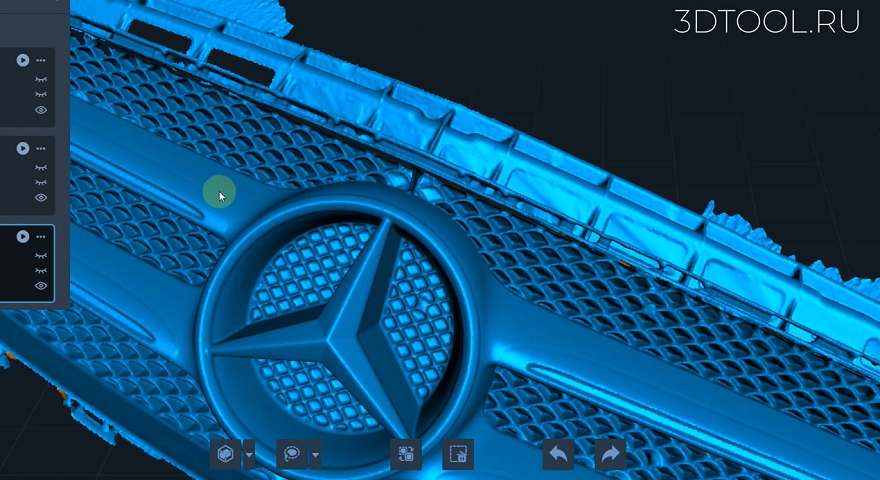Show the top closed-eye layer in first card
This screenshot has height=480, width=880.
pyautogui.click(x=41, y=80)
